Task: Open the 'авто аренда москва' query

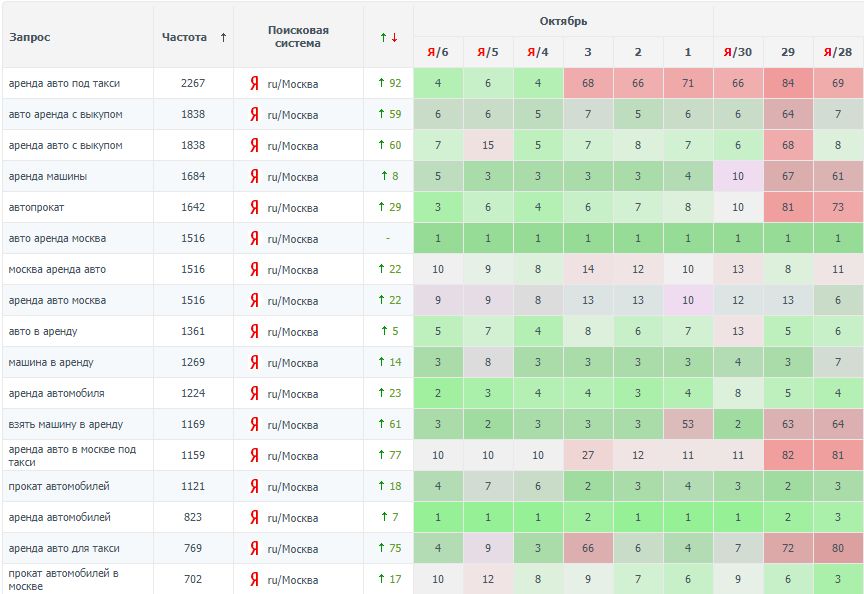Action: 57,239
